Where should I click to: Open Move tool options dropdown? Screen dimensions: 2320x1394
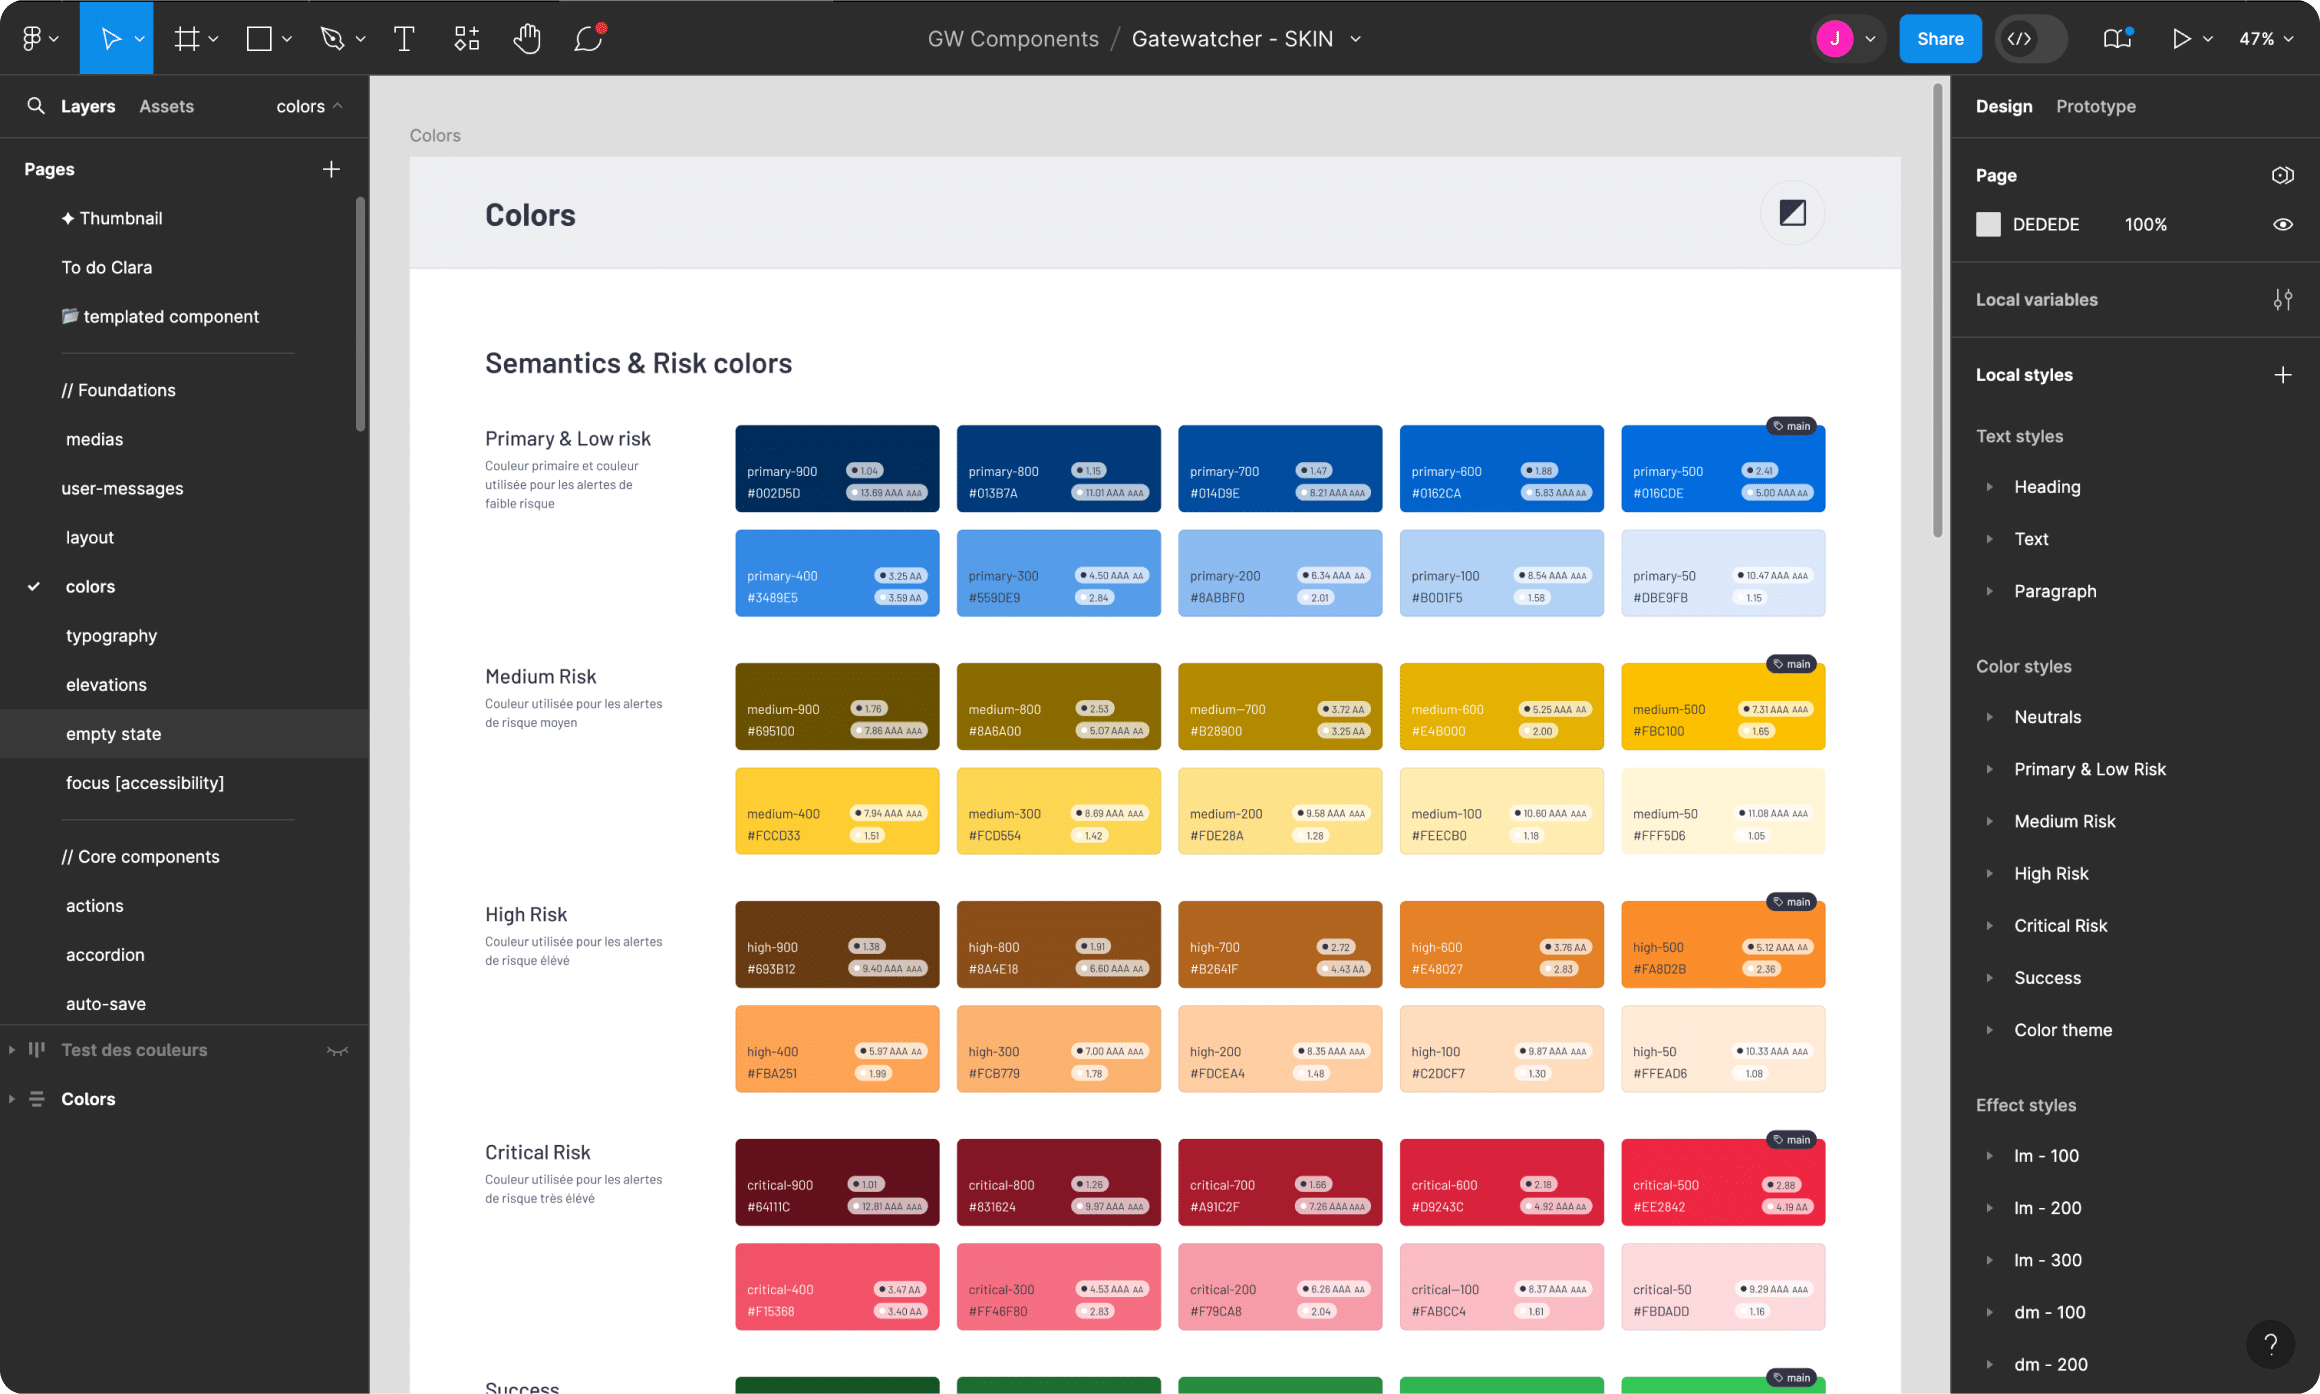coord(139,38)
